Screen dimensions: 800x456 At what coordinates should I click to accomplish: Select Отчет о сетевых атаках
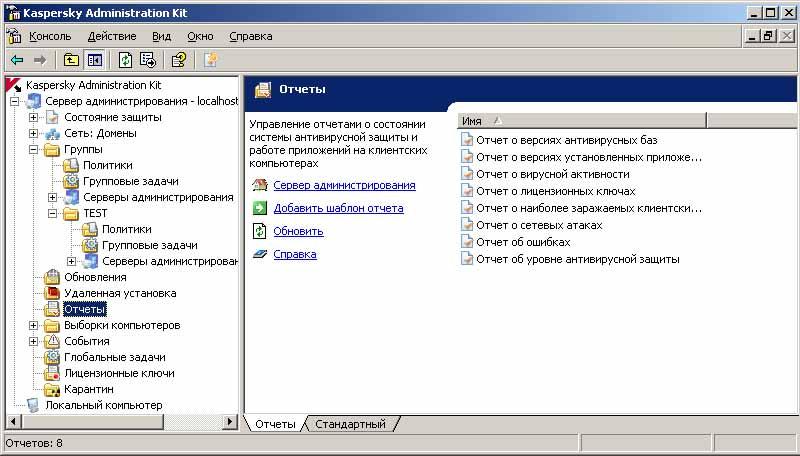[x=539, y=225]
